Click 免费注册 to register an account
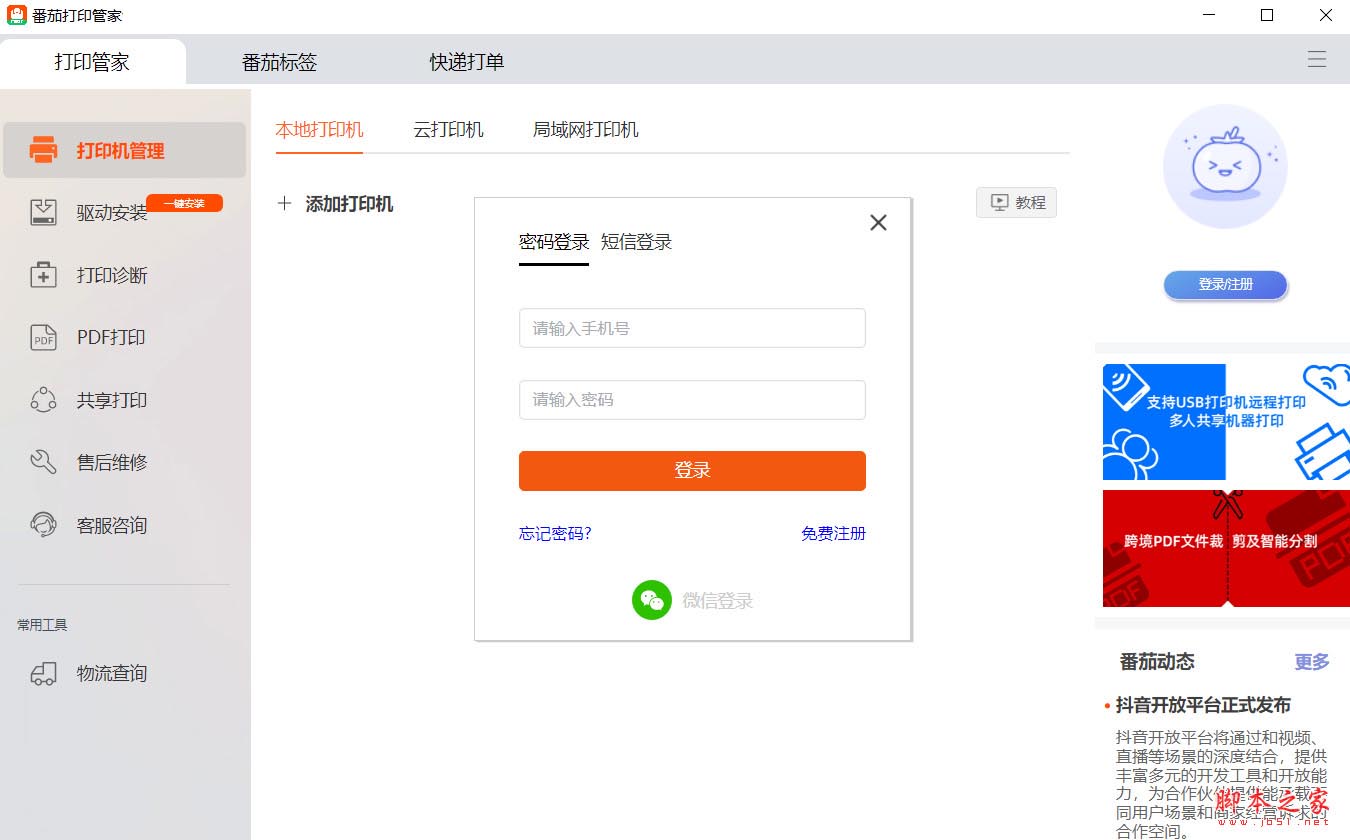 [833, 533]
